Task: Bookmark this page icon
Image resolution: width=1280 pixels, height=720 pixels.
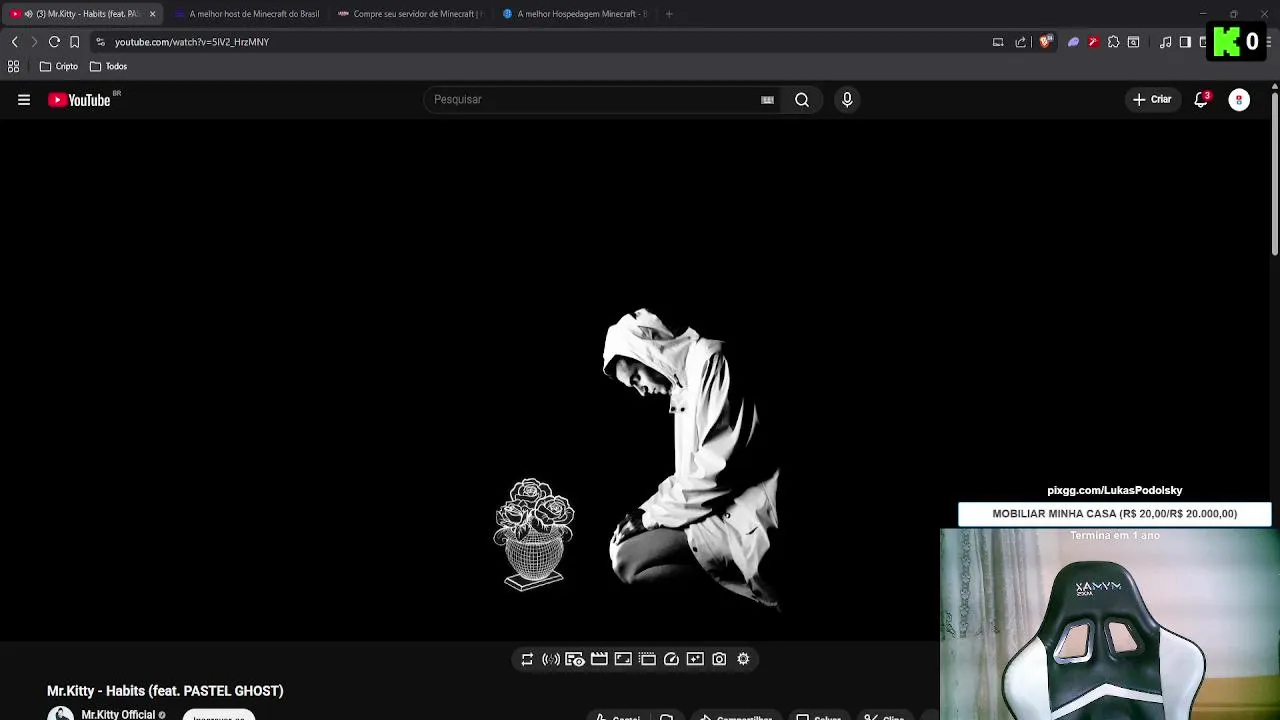Action: pyautogui.click(x=74, y=42)
